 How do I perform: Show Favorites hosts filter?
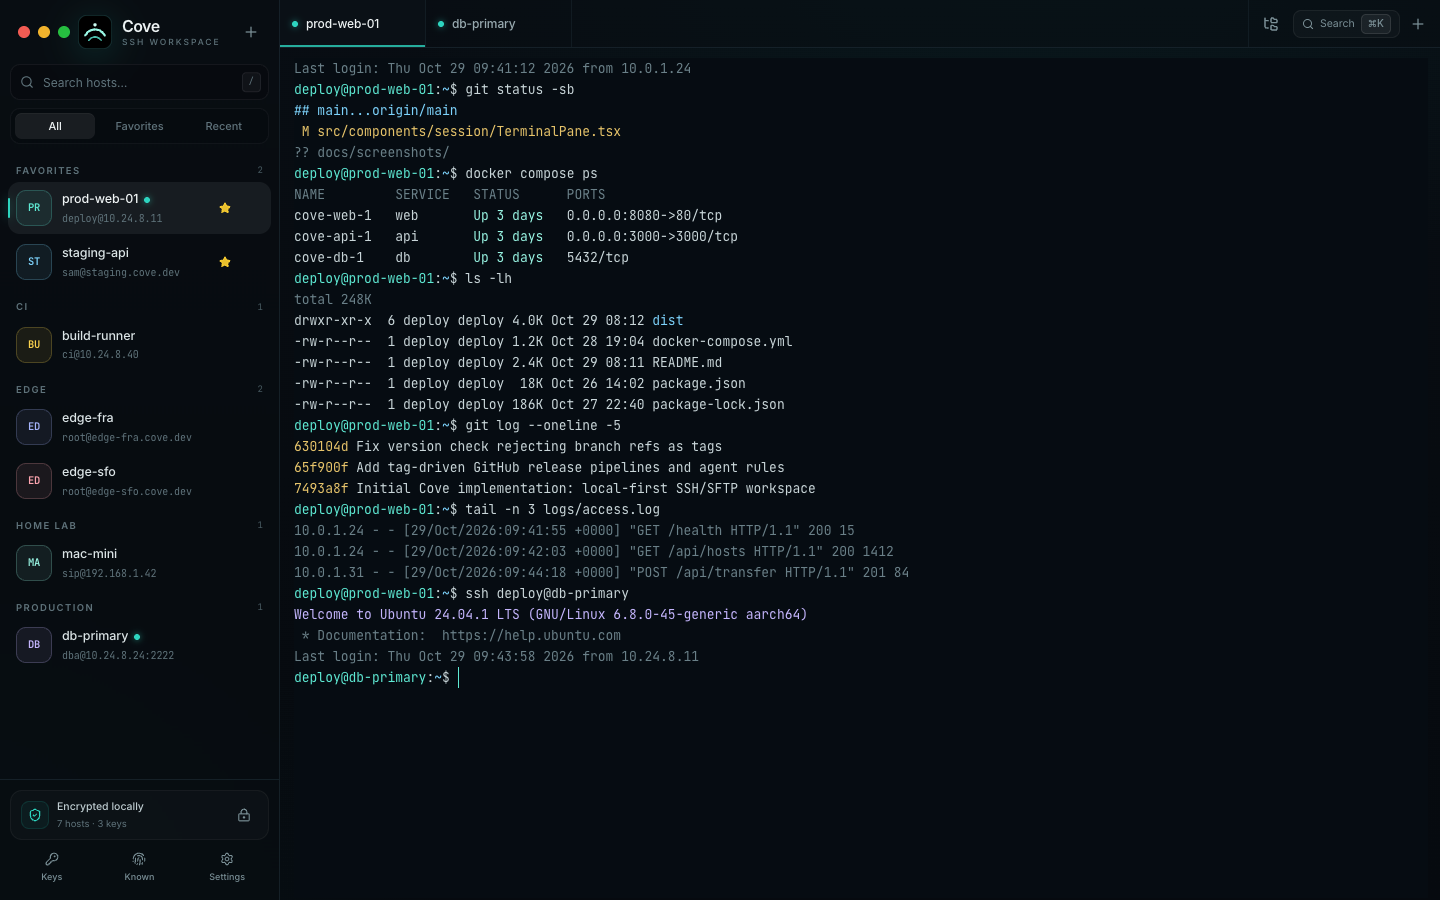139,126
